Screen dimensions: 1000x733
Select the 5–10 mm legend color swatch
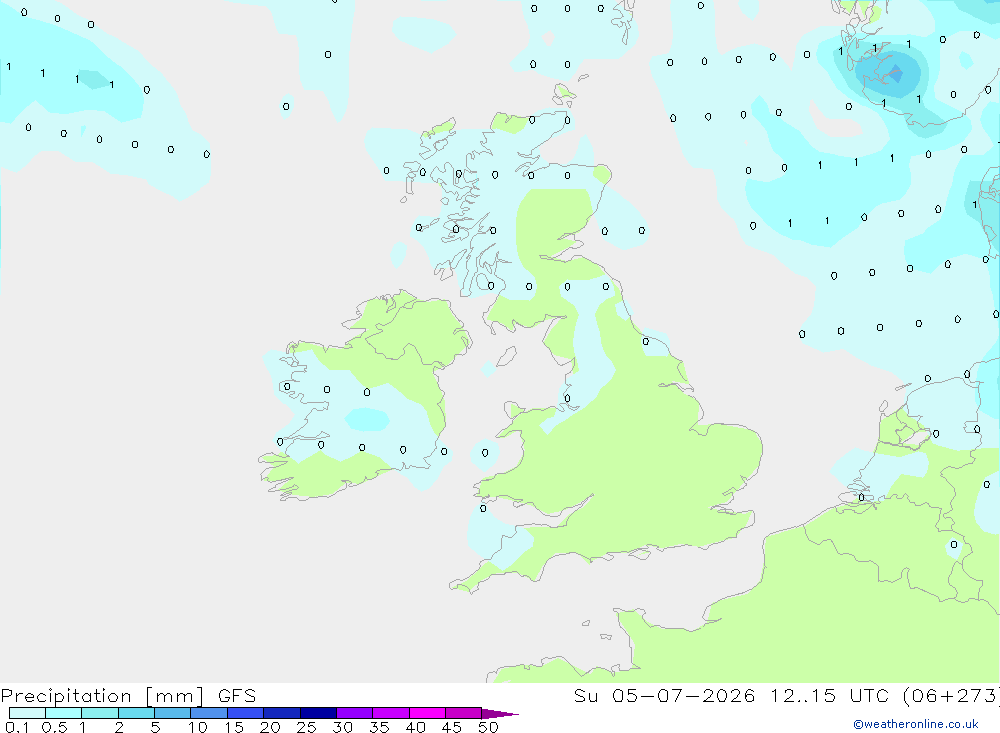pyautogui.click(x=173, y=713)
